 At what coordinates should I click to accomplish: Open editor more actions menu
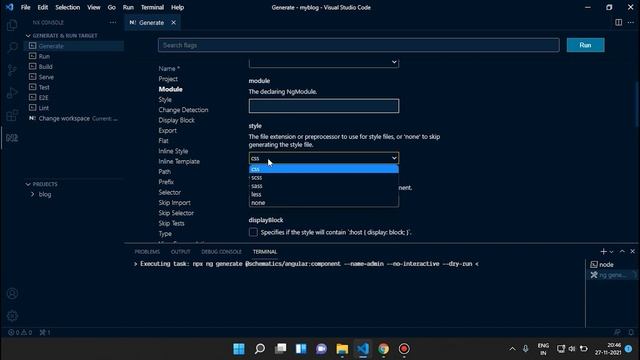pos(631,22)
